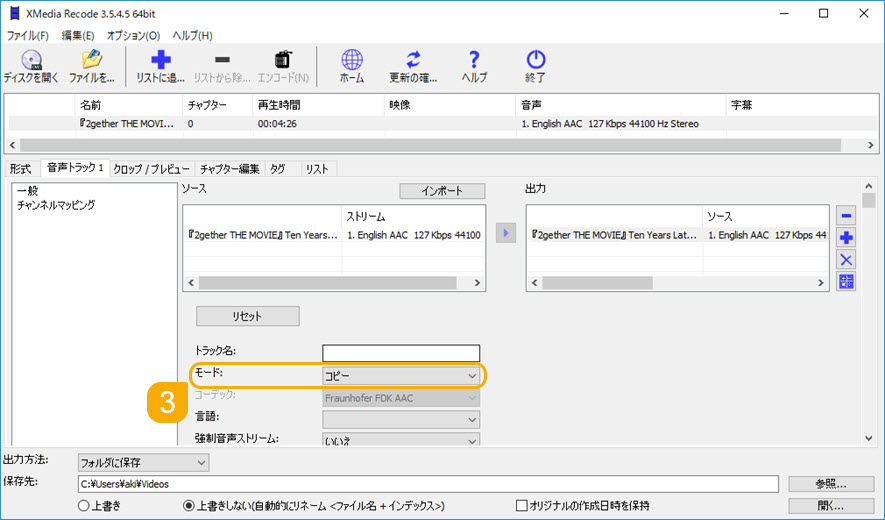Open the モード dropdown set to コピー

(x=401, y=376)
